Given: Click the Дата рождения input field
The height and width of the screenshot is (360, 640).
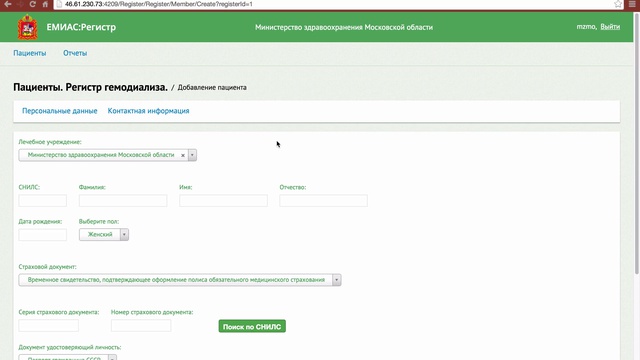Looking at the screenshot, I should pos(42,235).
